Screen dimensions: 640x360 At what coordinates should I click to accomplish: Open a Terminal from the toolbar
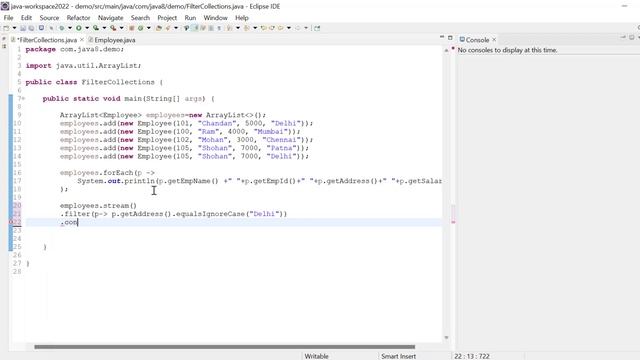(x=41, y=28)
